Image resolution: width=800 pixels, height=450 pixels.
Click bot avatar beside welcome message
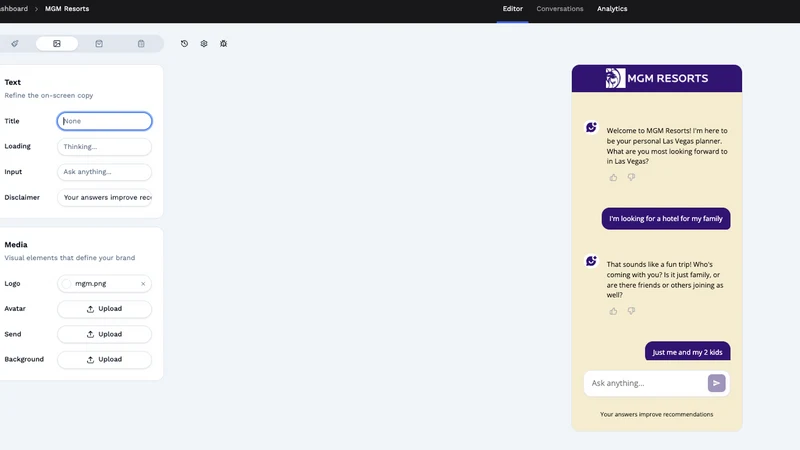(591, 127)
